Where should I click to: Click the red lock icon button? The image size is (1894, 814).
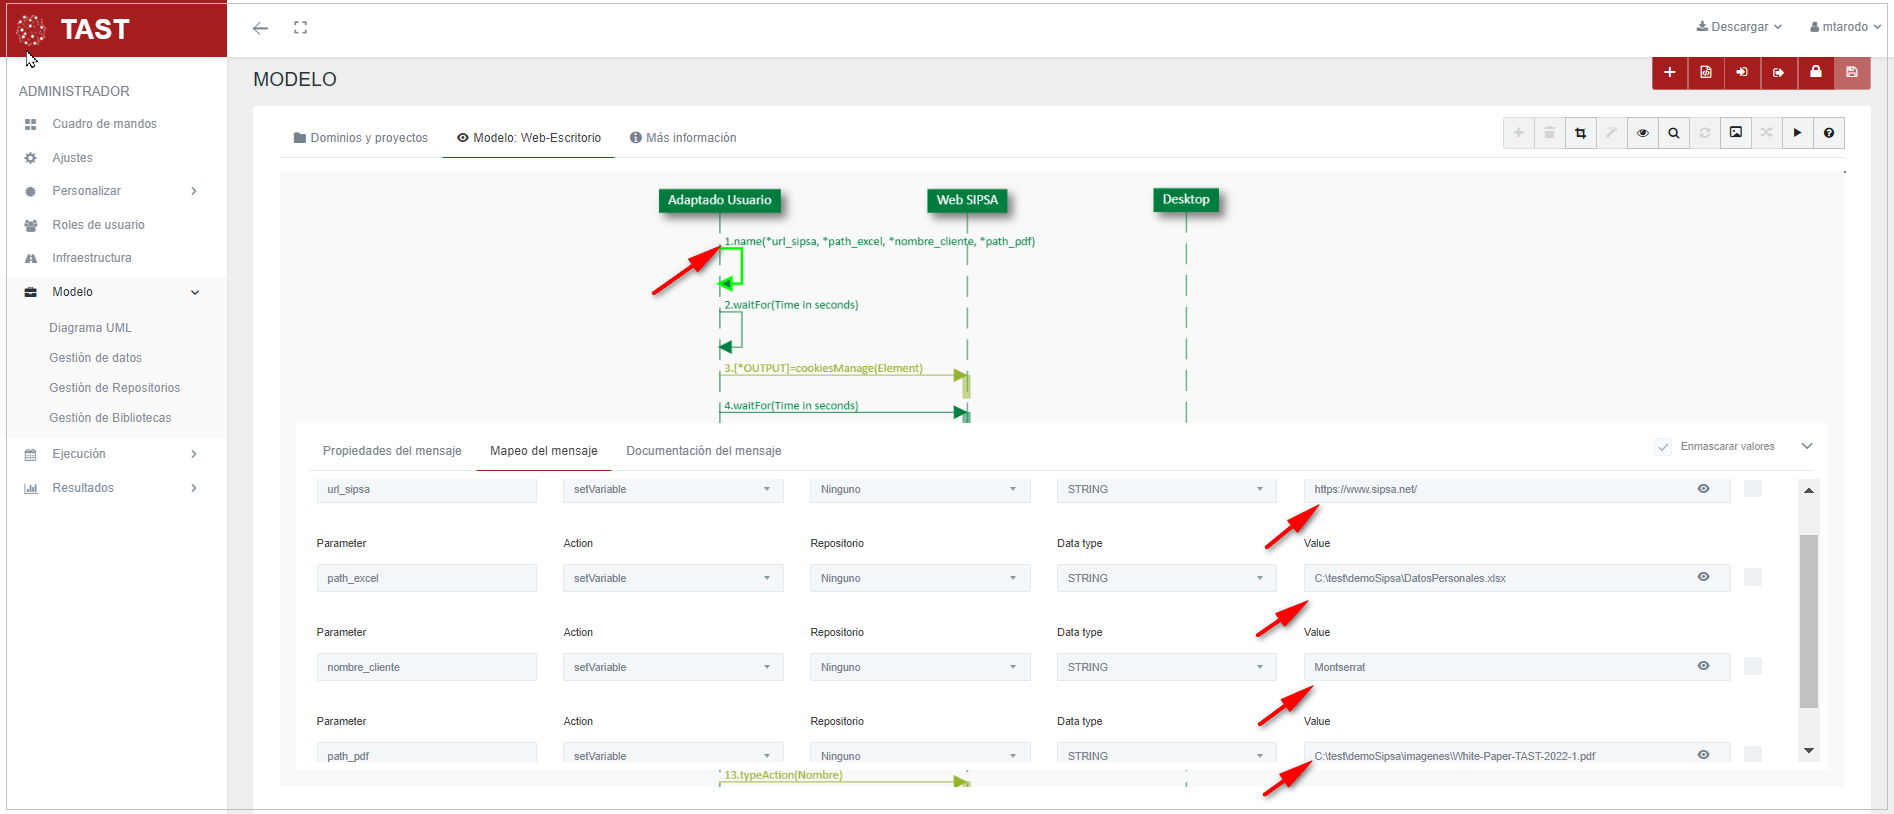point(1815,72)
